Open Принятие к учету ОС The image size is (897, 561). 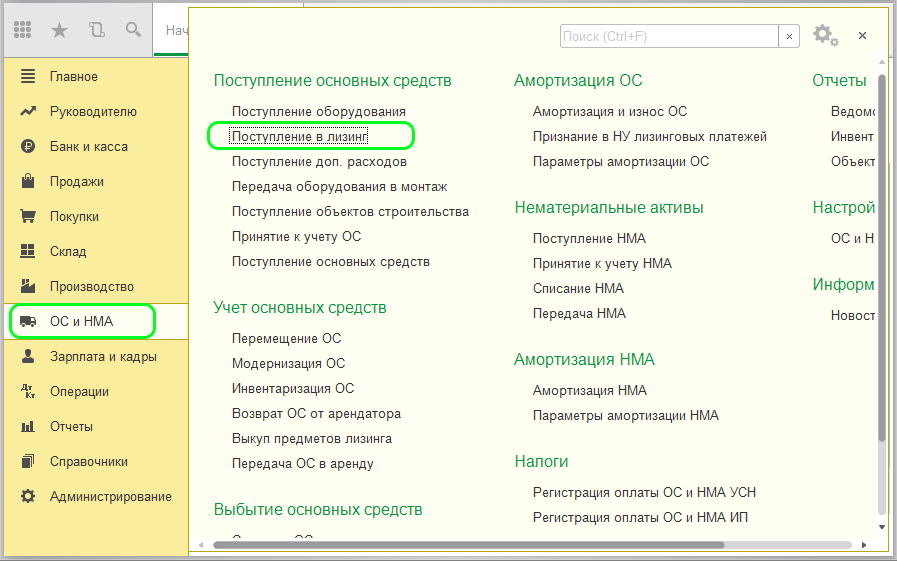click(296, 237)
